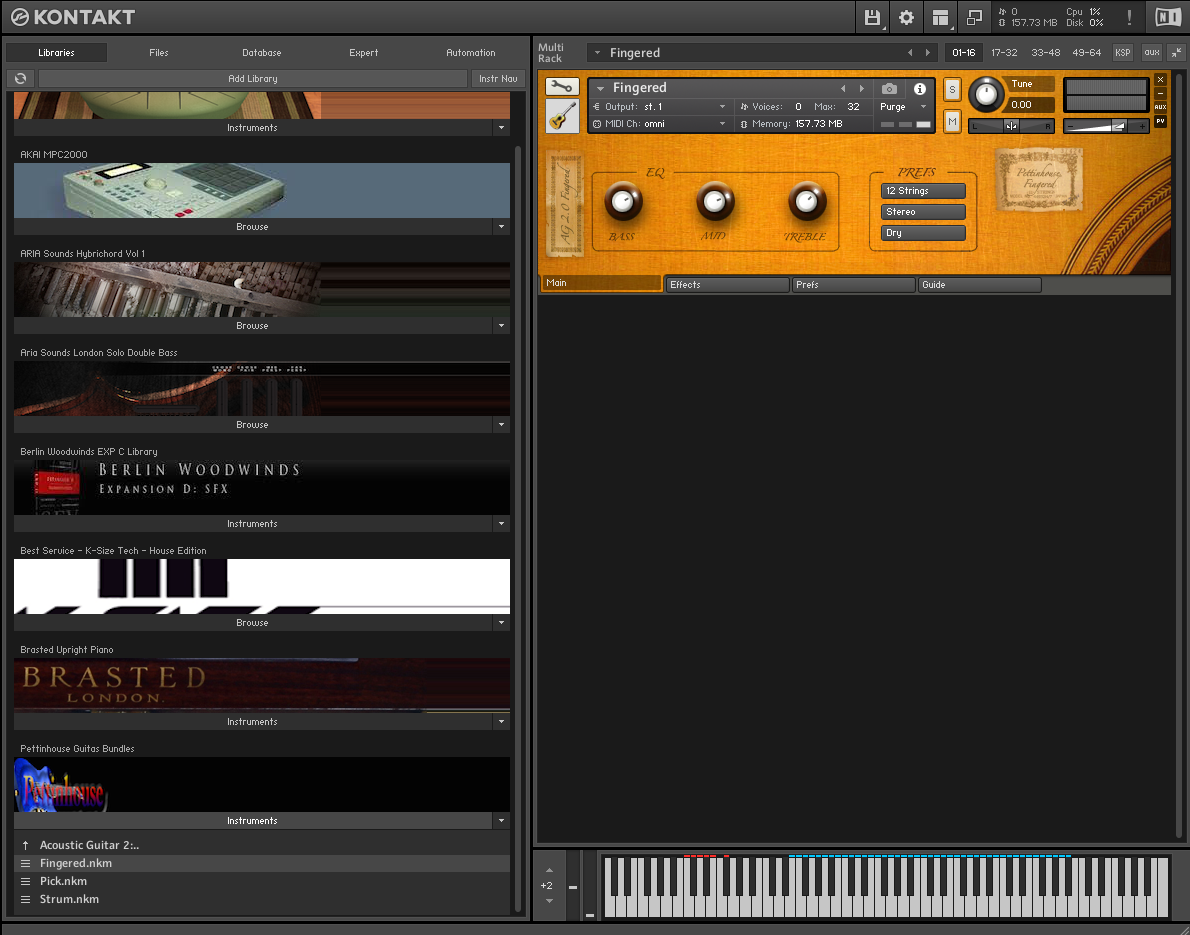Image resolution: width=1190 pixels, height=935 pixels.
Task: Open Kontakt options gear icon
Action: click(x=906, y=17)
